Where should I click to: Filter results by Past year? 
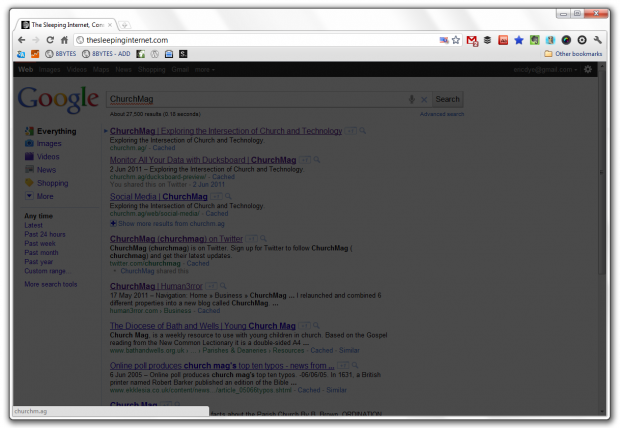pos(38,262)
